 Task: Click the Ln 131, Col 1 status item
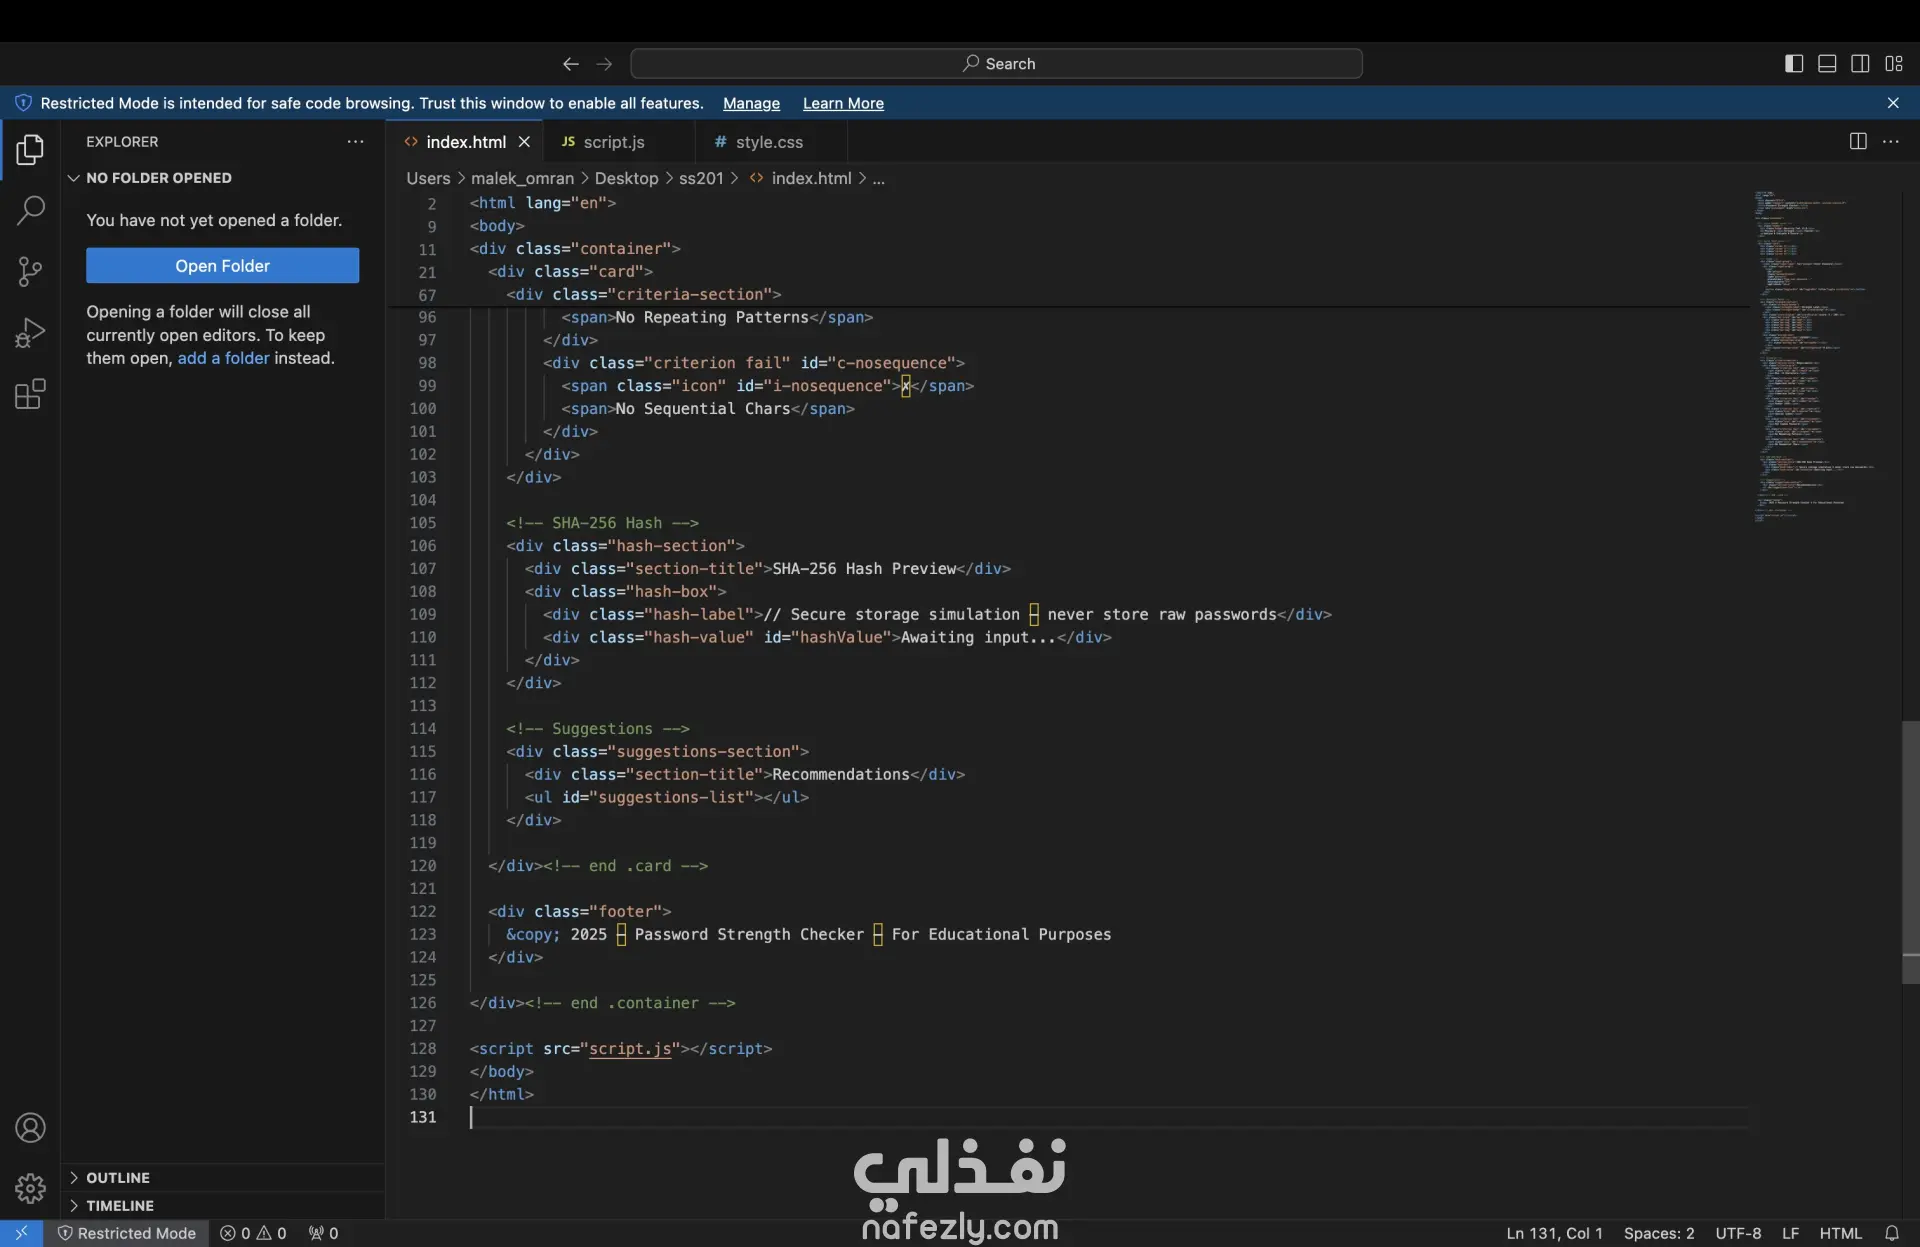click(1554, 1233)
